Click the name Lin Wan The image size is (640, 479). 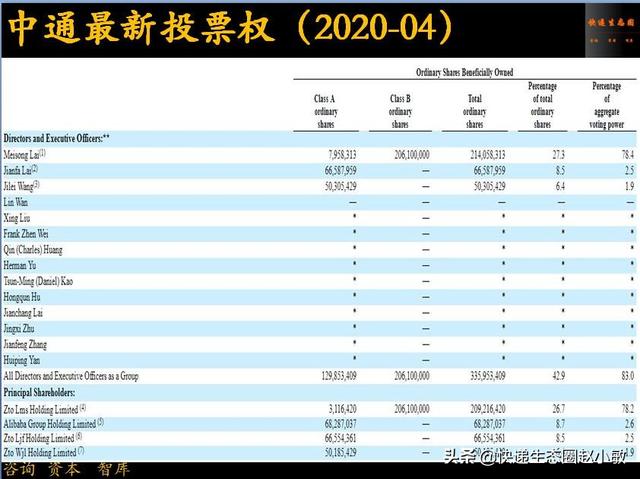(x=16, y=202)
